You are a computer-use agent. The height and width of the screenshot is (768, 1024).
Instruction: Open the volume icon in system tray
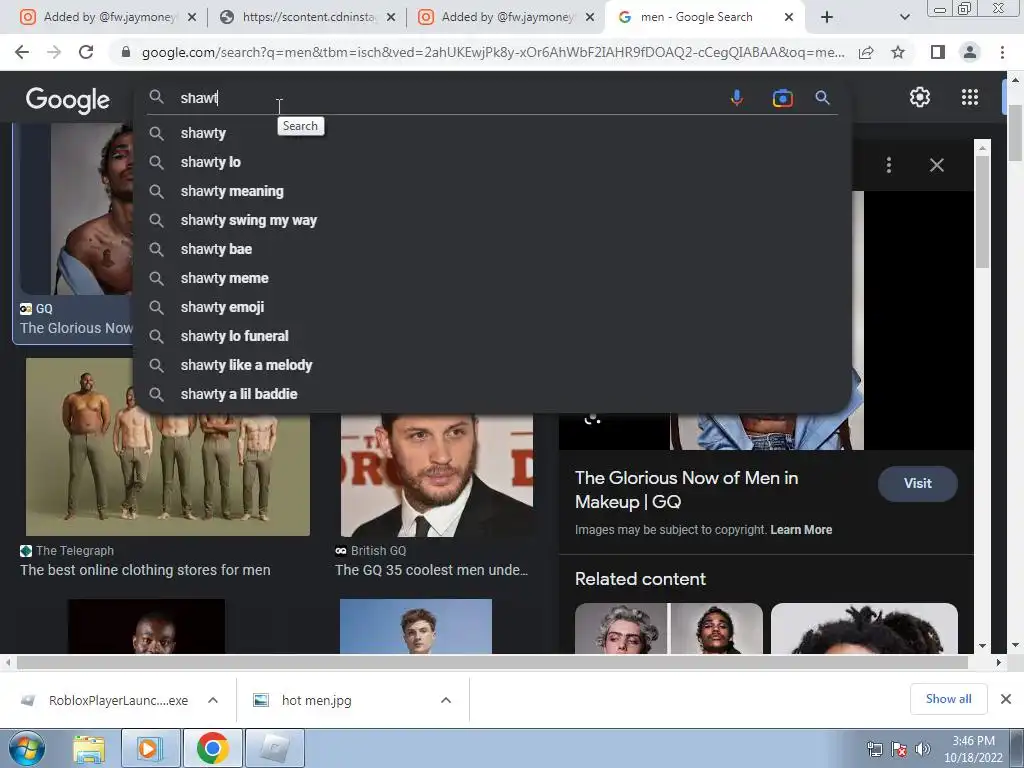point(922,749)
